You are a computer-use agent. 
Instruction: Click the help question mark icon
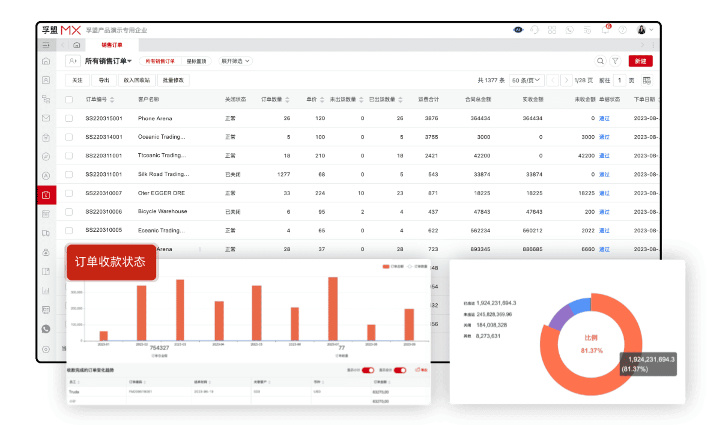coord(622,30)
